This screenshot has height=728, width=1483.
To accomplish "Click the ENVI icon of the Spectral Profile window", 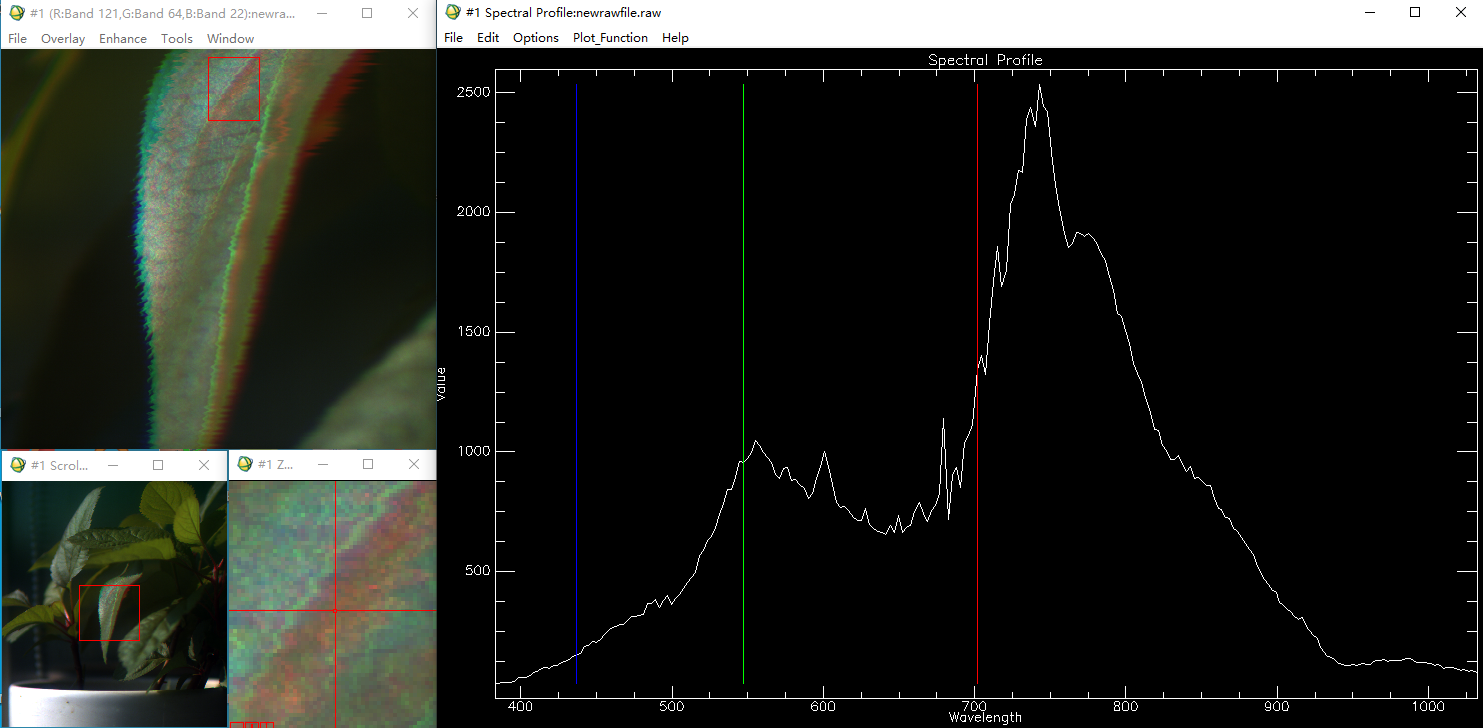I will point(453,13).
